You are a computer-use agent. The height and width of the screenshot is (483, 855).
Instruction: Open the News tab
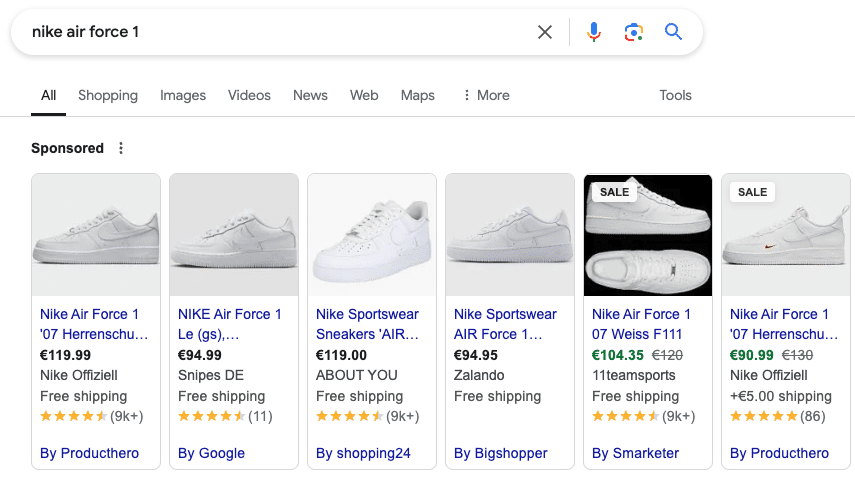pyautogui.click(x=310, y=95)
